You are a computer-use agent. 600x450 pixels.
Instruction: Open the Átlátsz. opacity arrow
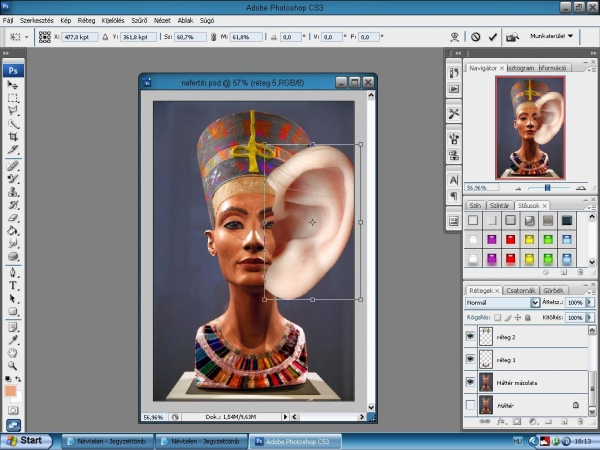pos(590,303)
